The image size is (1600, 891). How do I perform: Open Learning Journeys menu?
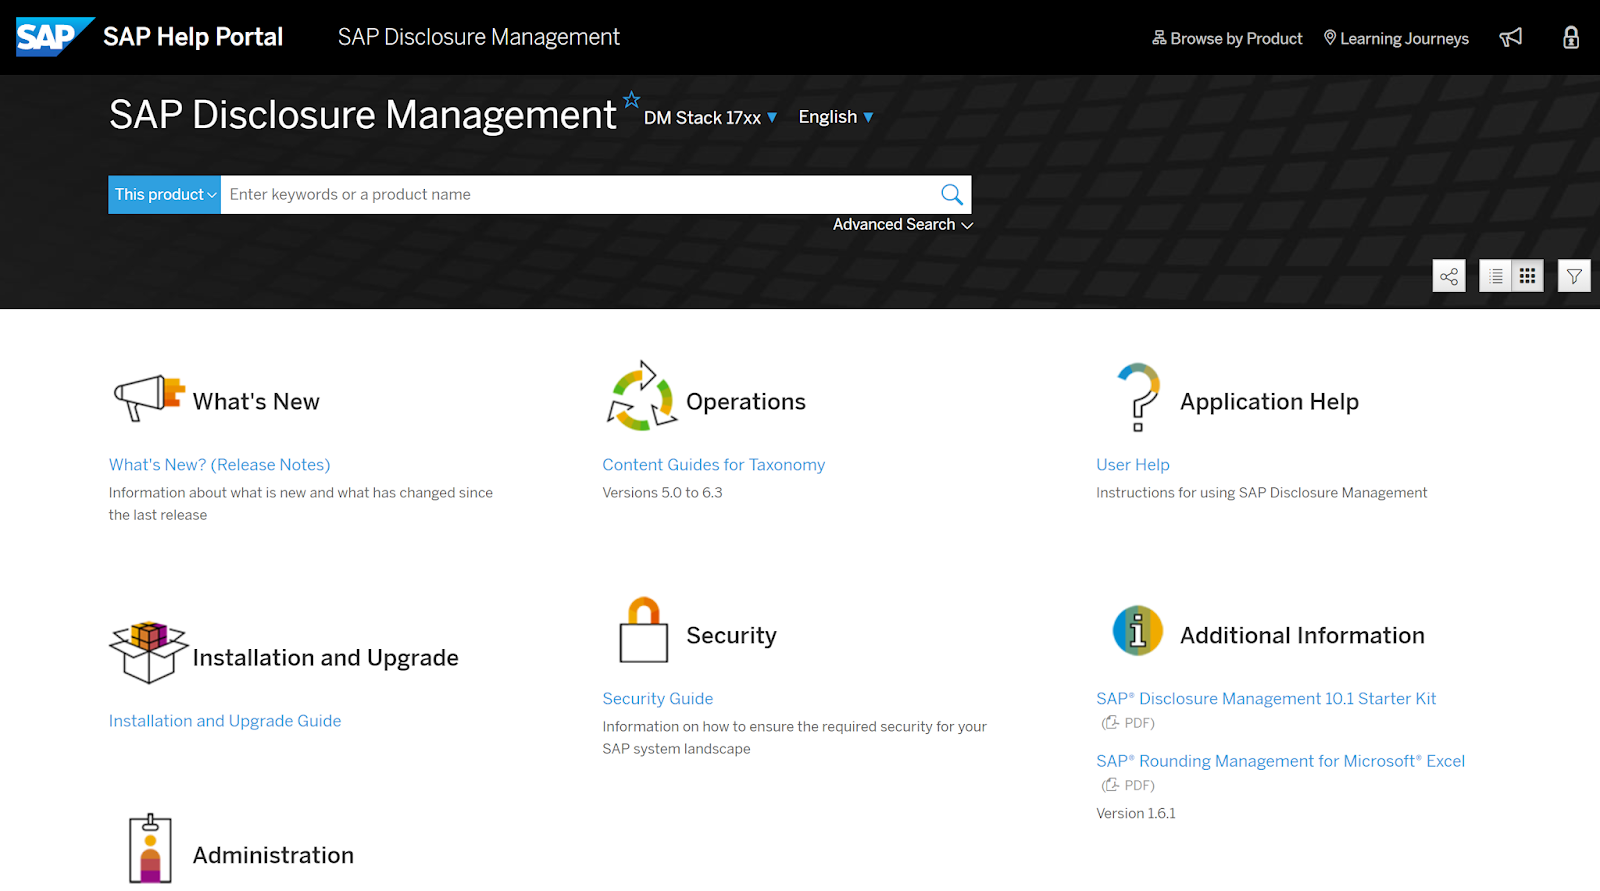click(1396, 38)
